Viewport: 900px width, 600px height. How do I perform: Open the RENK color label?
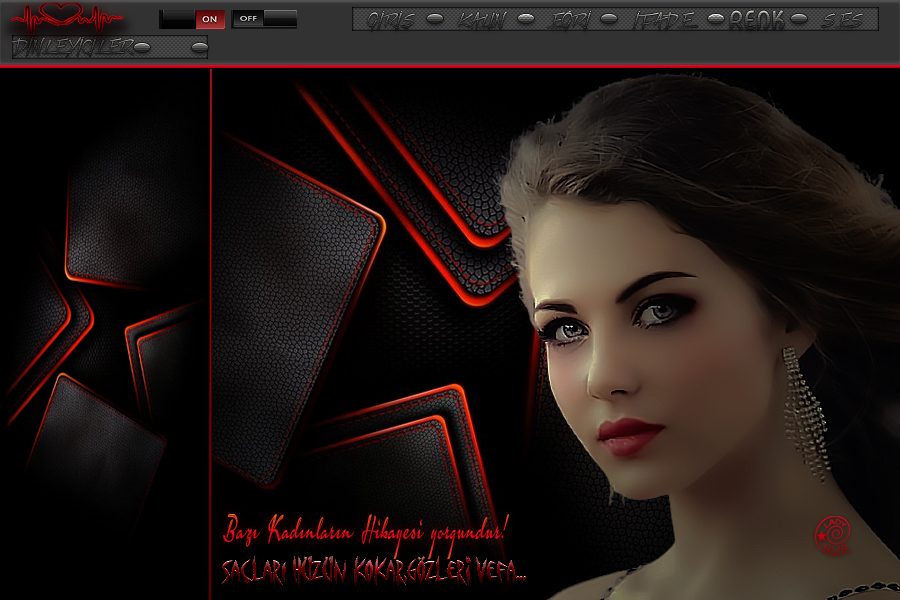point(756,19)
